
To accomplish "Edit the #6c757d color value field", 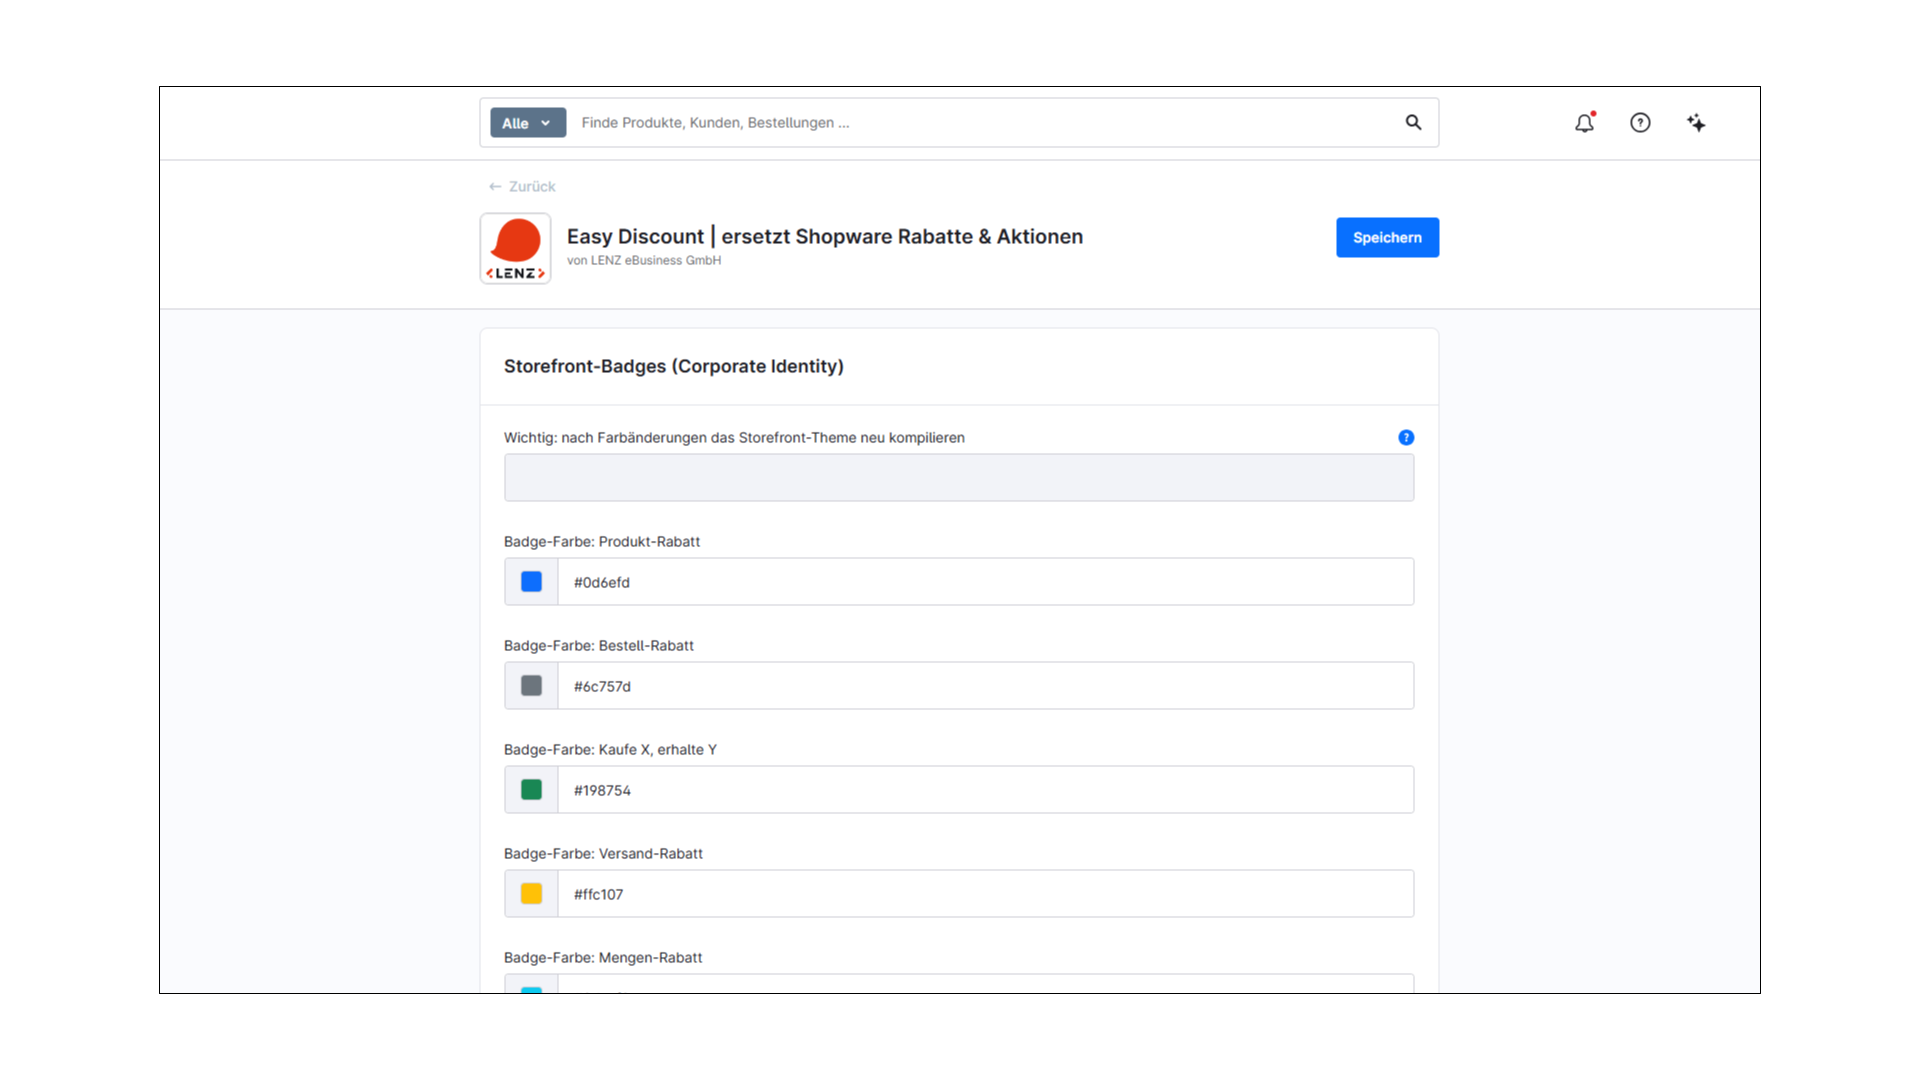I will [985, 686].
